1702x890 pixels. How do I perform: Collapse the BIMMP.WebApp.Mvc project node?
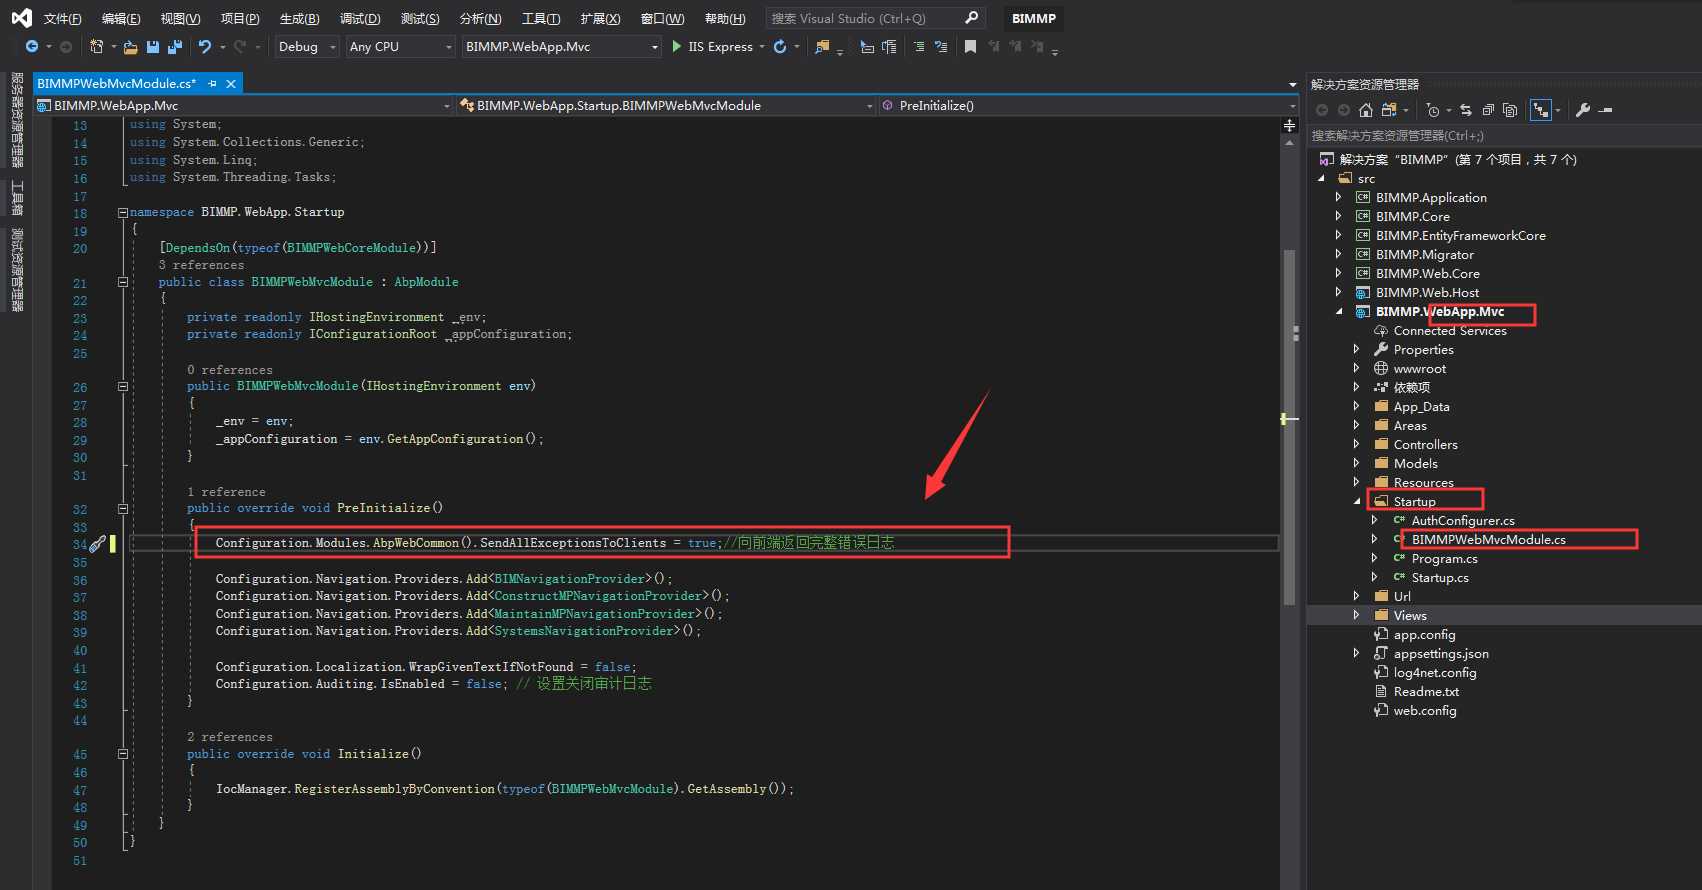tap(1338, 311)
